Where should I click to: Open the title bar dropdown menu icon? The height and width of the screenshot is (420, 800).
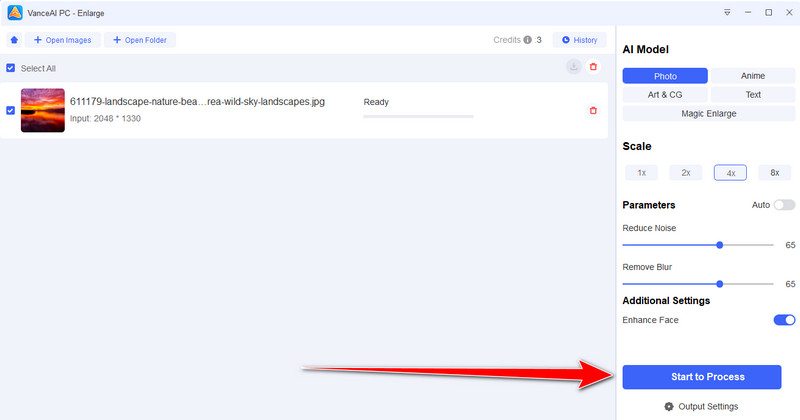point(727,12)
